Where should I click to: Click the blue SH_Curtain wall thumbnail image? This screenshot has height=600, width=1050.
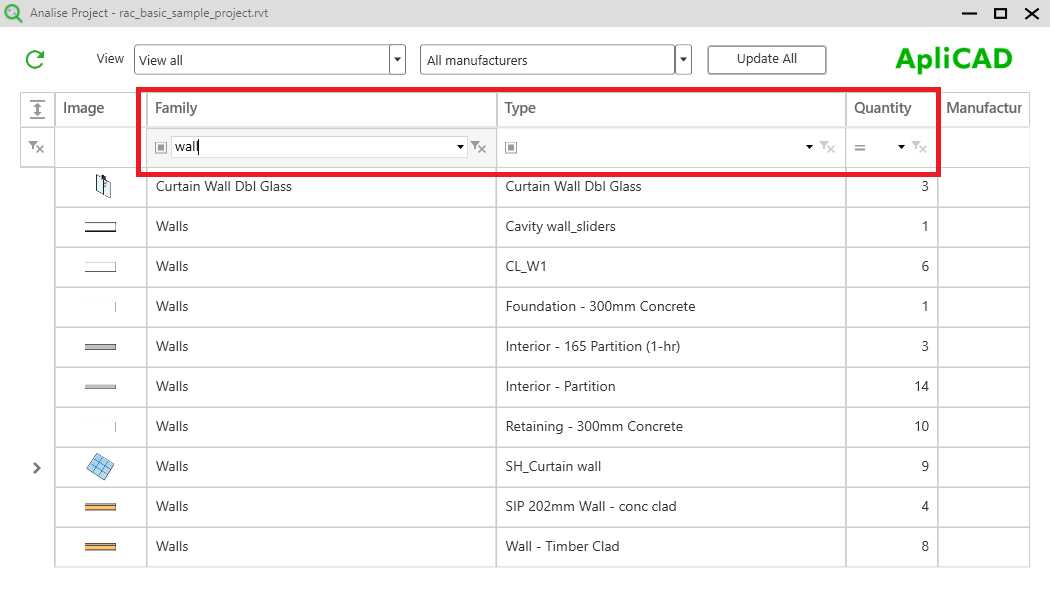100,466
